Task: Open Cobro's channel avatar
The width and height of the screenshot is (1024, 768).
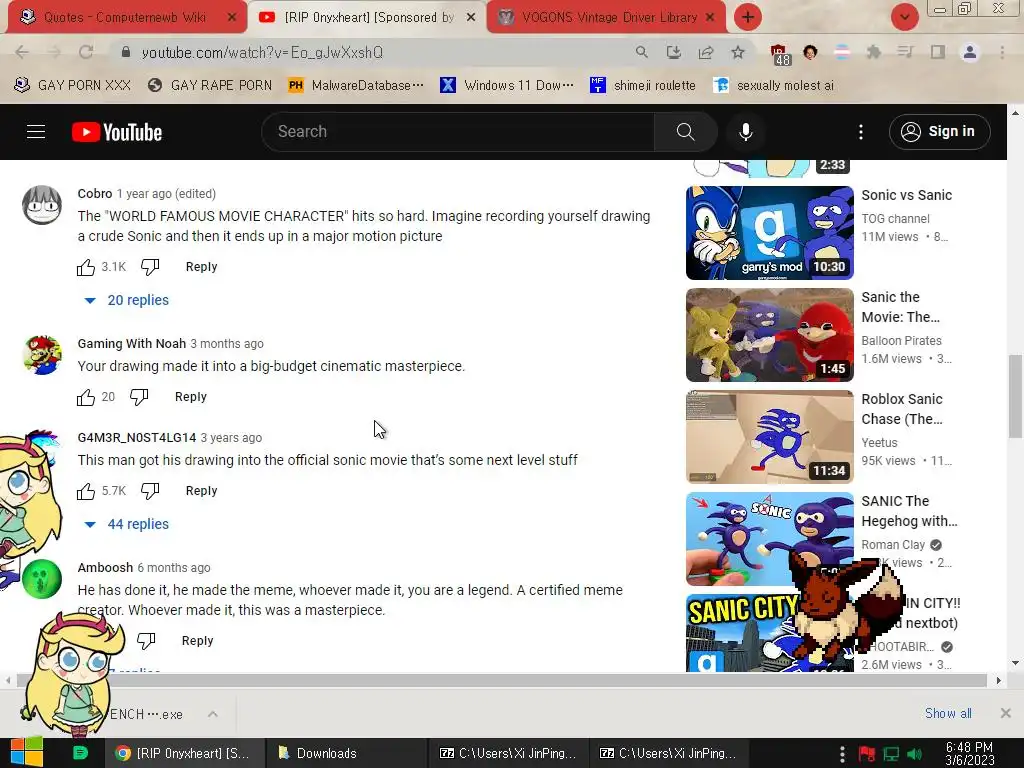Action: click(x=42, y=205)
